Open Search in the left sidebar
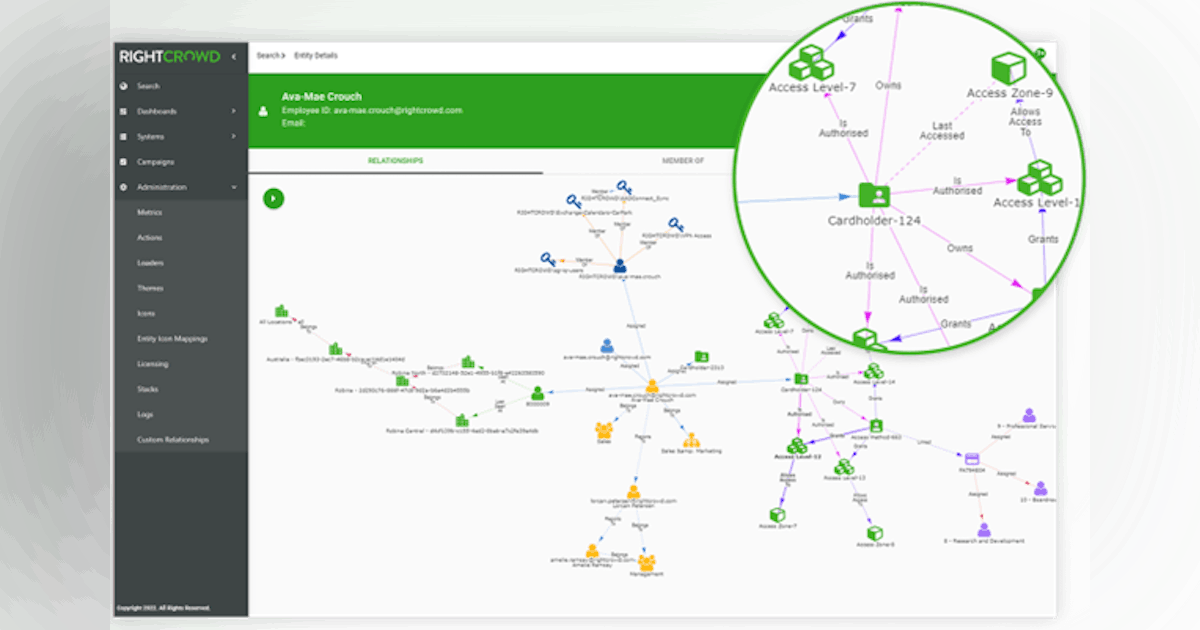This screenshot has height=630, width=1200. (148, 86)
